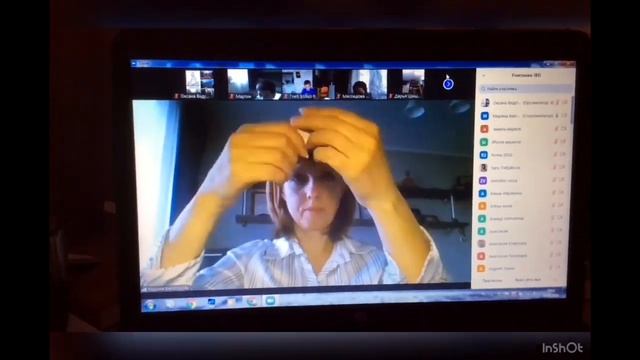
Task: Click the clock in the system tray
Action: tap(552, 292)
